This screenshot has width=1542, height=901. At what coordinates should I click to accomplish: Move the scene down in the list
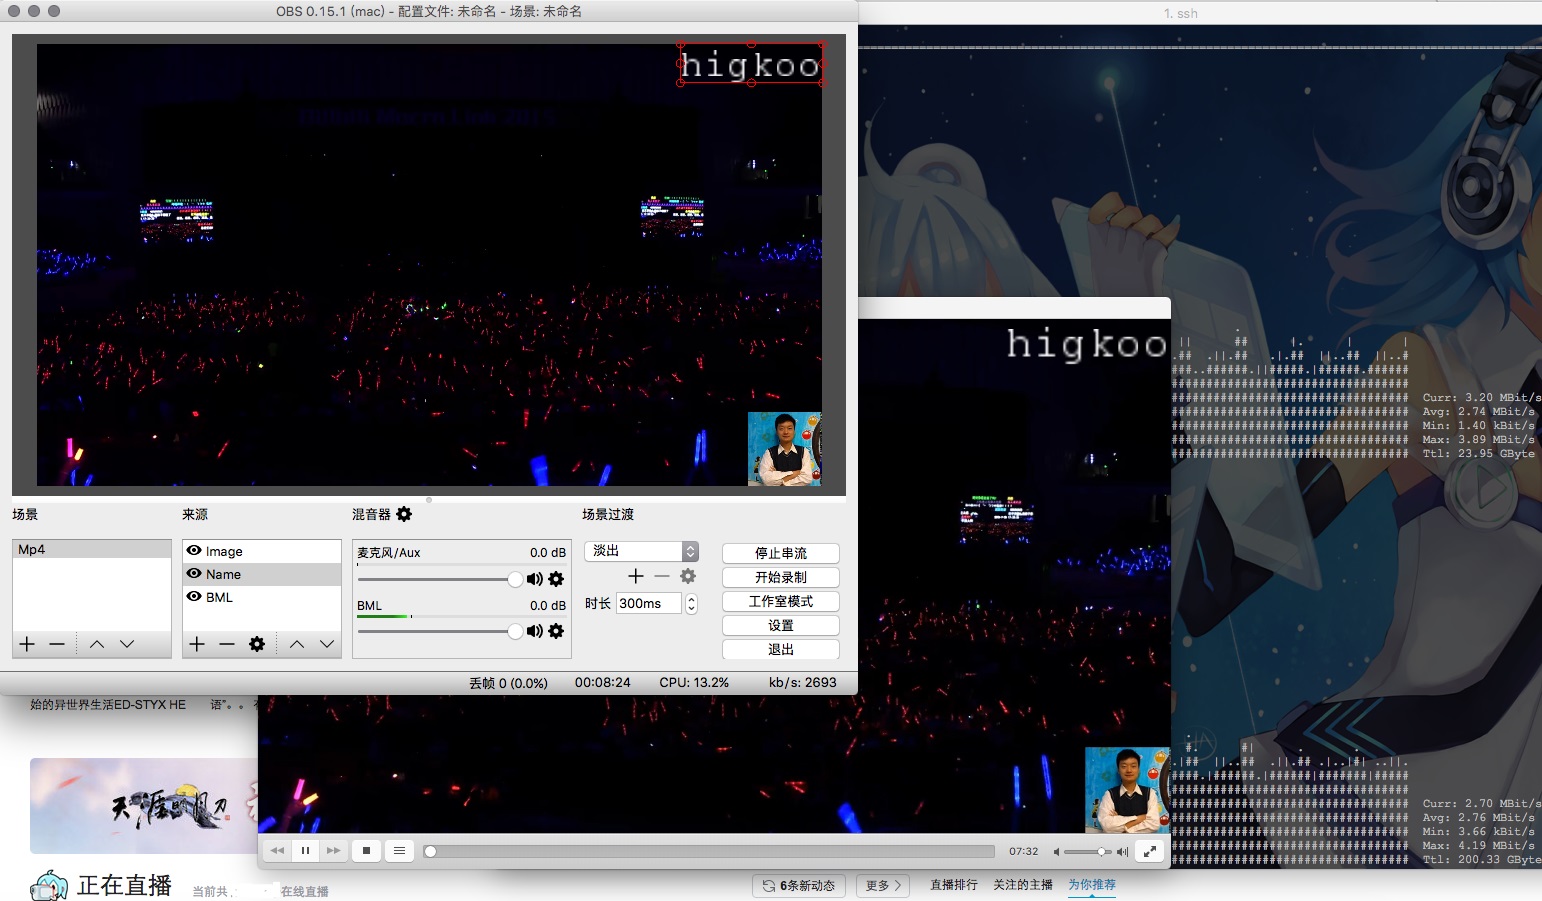(127, 644)
